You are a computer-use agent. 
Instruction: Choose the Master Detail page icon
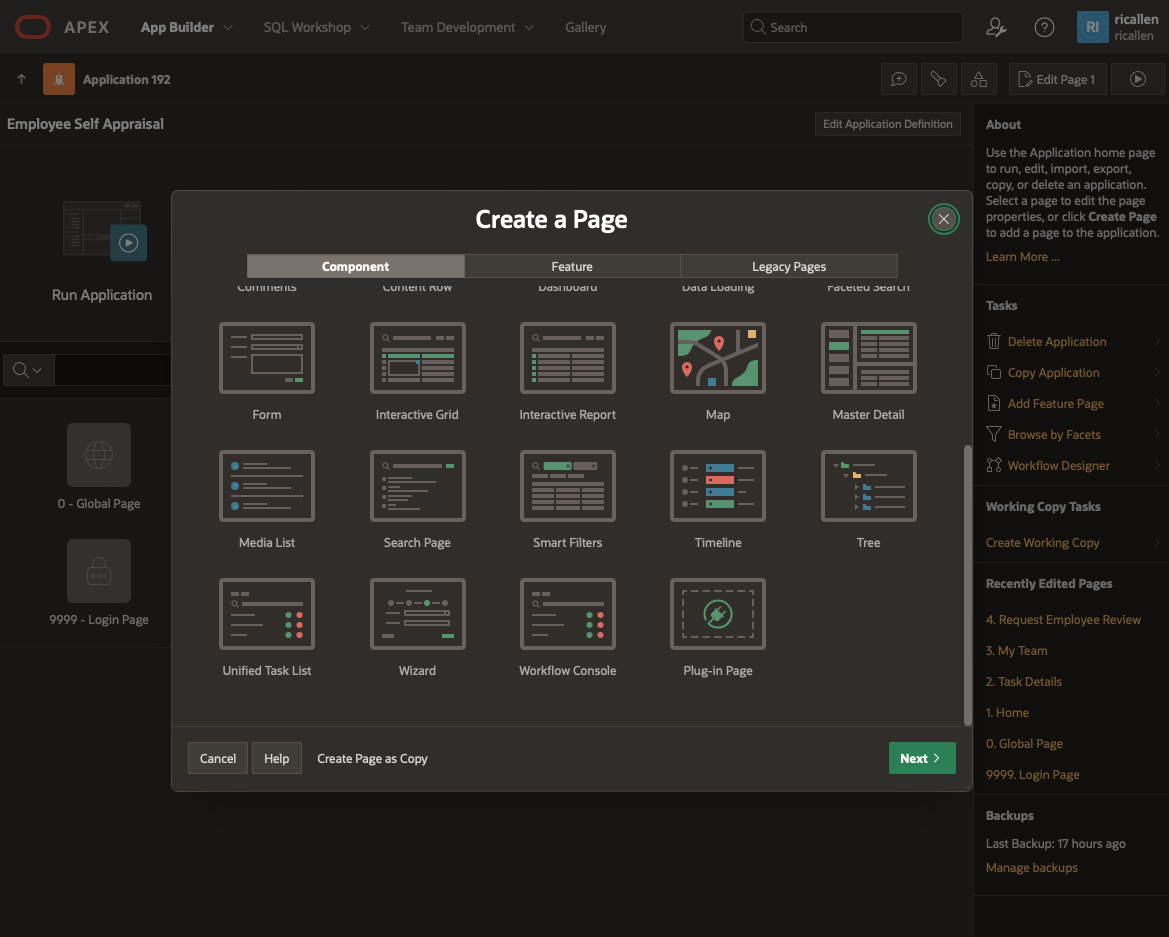click(x=869, y=358)
